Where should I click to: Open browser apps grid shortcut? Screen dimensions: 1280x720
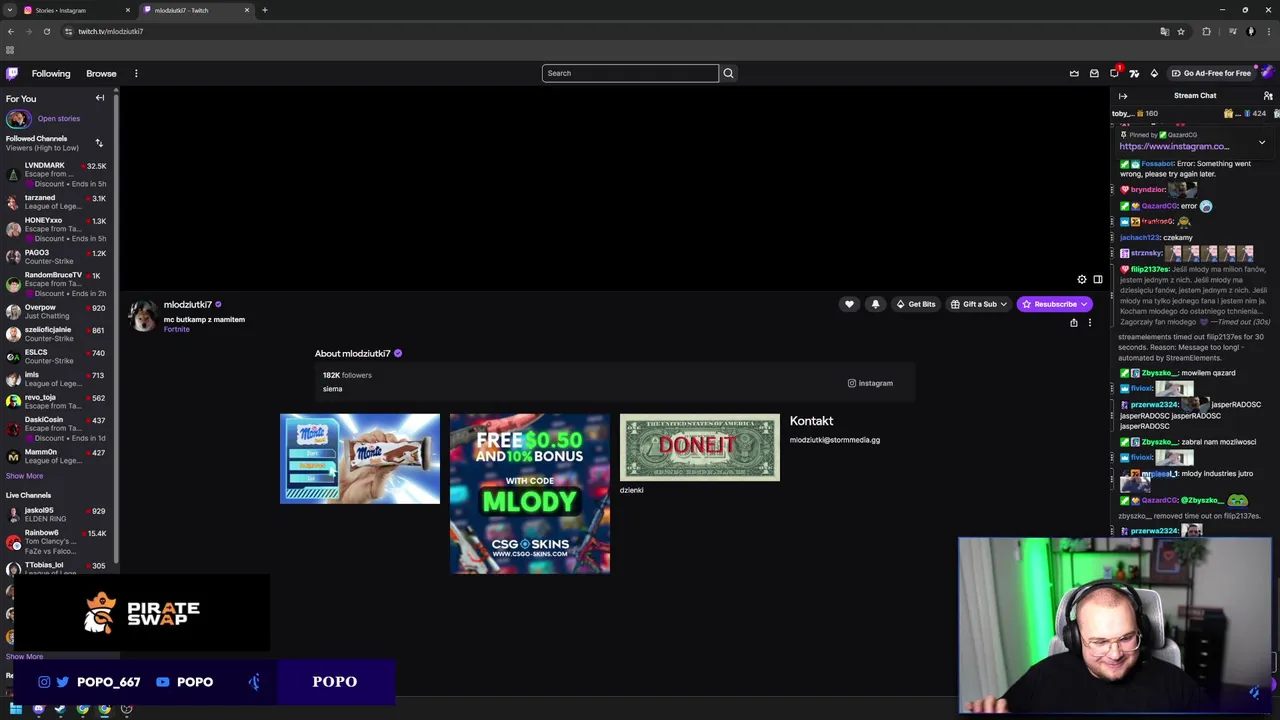pyautogui.click(x=10, y=50)
